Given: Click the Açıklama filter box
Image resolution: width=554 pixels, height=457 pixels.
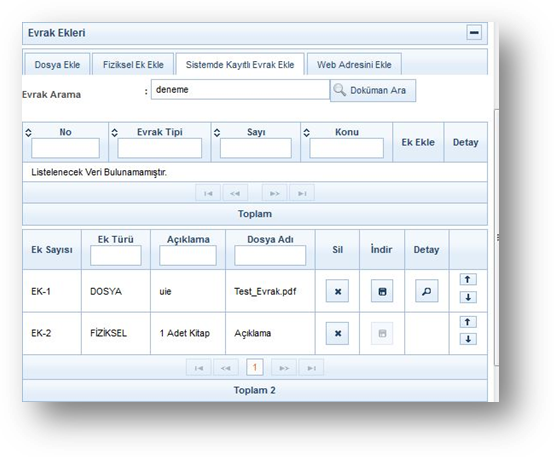Looking at the screenshot, I should coord(188,256).
